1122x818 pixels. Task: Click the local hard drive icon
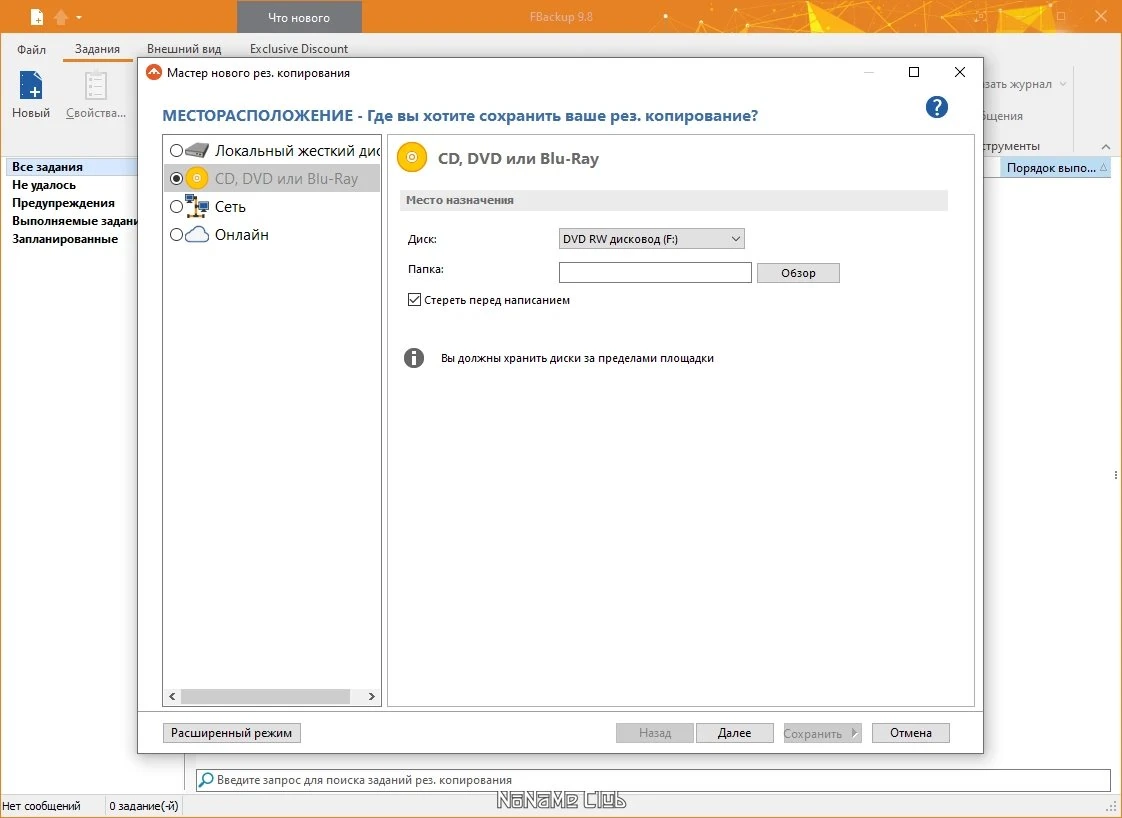(x=197, y=150)
